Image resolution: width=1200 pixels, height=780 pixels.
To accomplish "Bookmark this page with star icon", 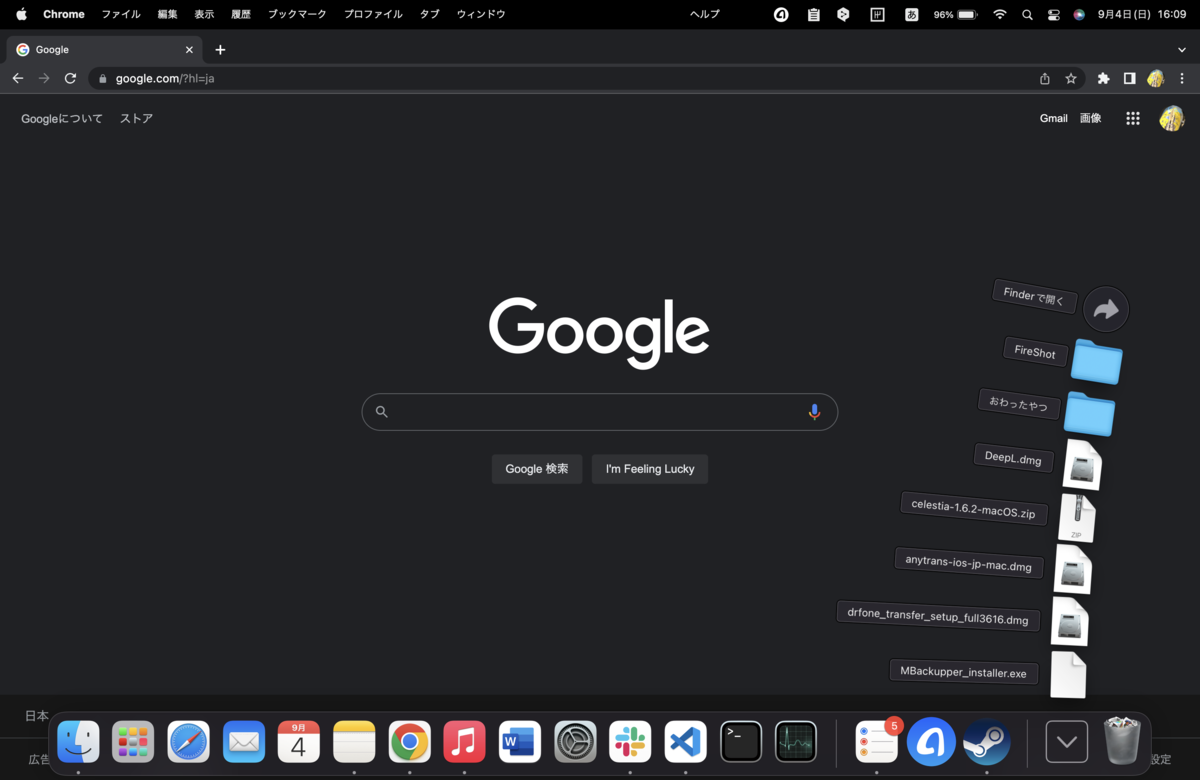I will 1071,78.
